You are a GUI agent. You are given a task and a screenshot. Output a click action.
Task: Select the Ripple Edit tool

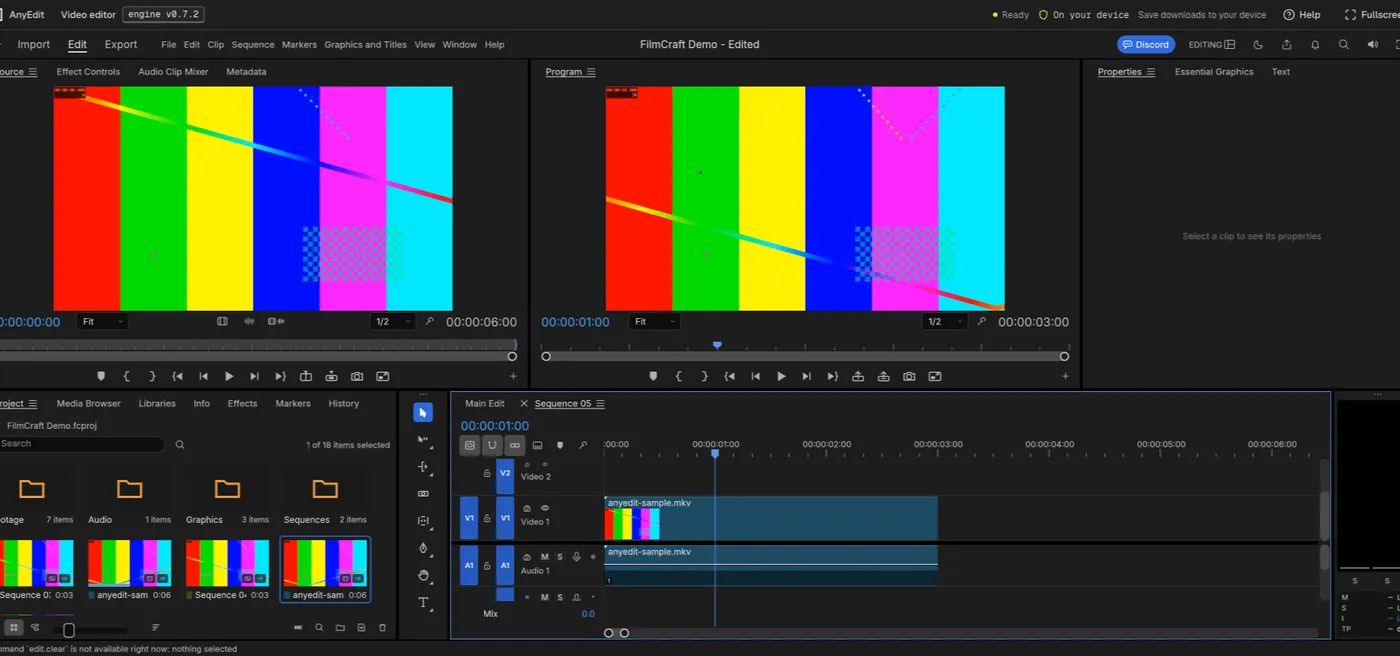tap(423, 467)
